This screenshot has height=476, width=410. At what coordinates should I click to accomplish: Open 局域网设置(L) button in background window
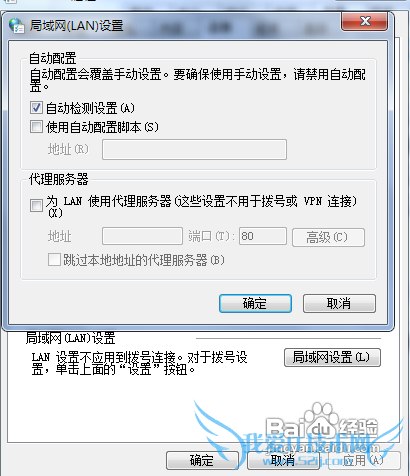[332, 357]
